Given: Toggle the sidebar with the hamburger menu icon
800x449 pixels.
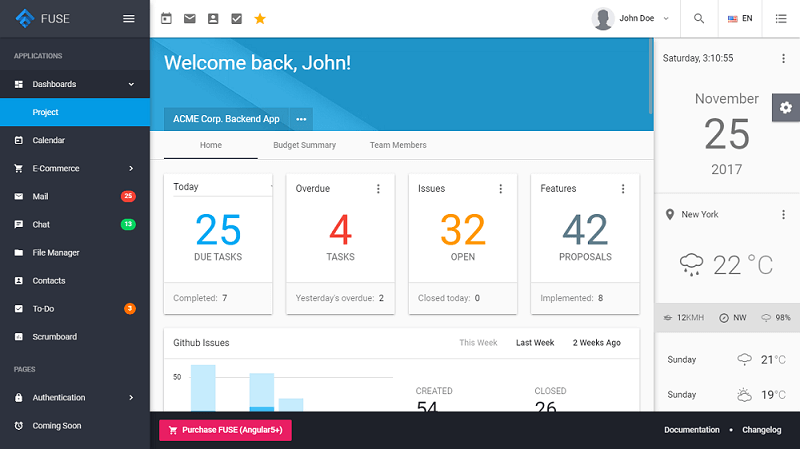Looking at the screenshot, I should tap(129, 18).
